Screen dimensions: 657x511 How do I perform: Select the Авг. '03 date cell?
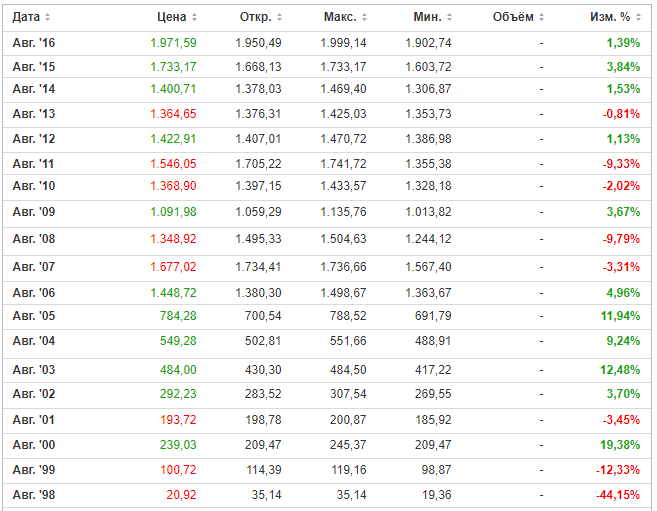(x=34, y=370)
